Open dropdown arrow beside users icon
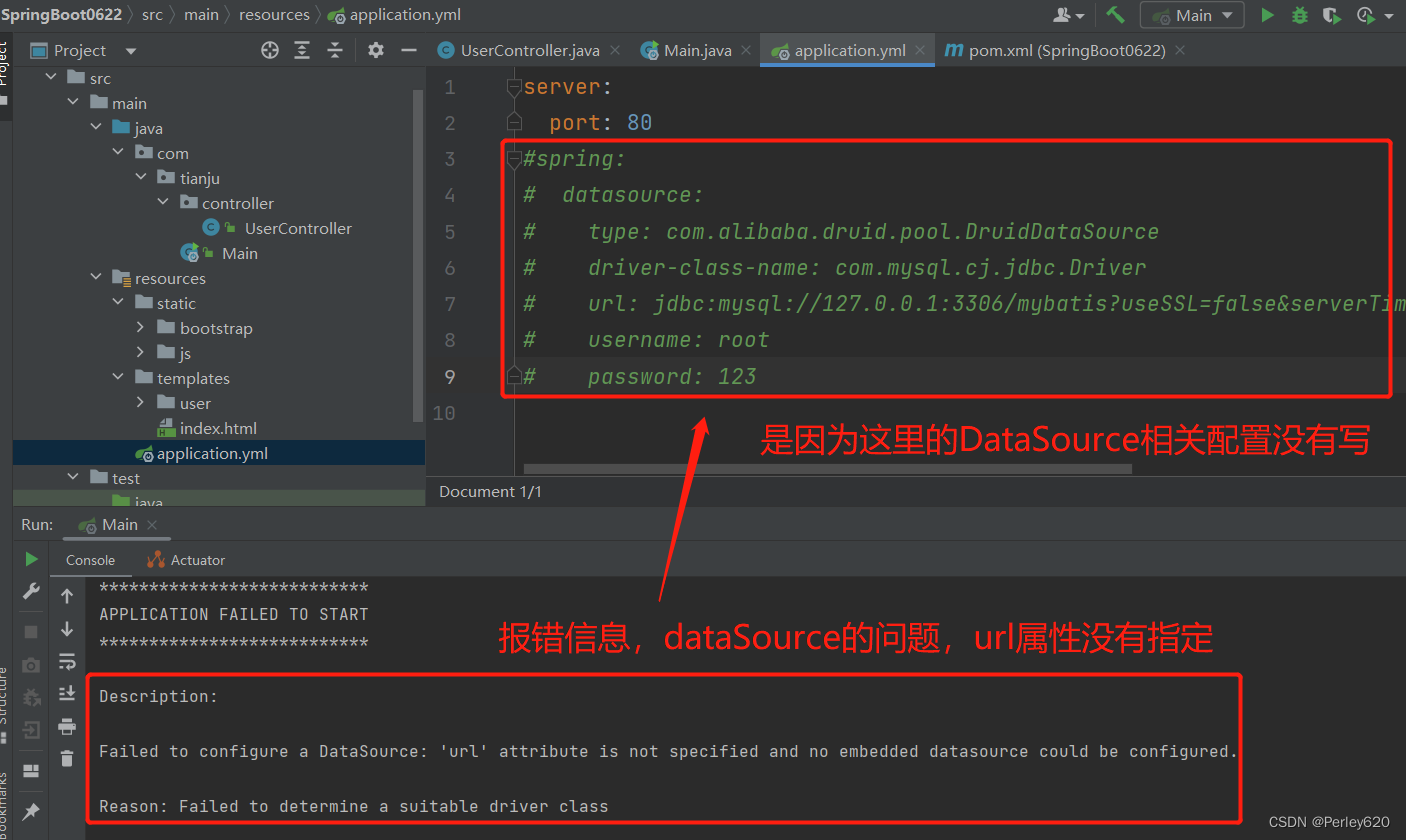Image resolution: width=1406 pixels, height=840 pixels. 1081,16
